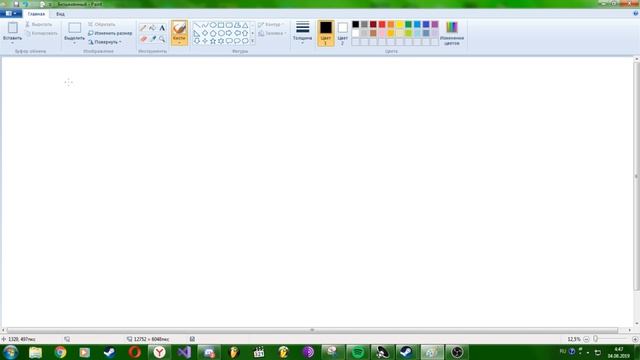Pick the down arrow shape
This screenshot has width=640, height=360.
coord(197,41)
